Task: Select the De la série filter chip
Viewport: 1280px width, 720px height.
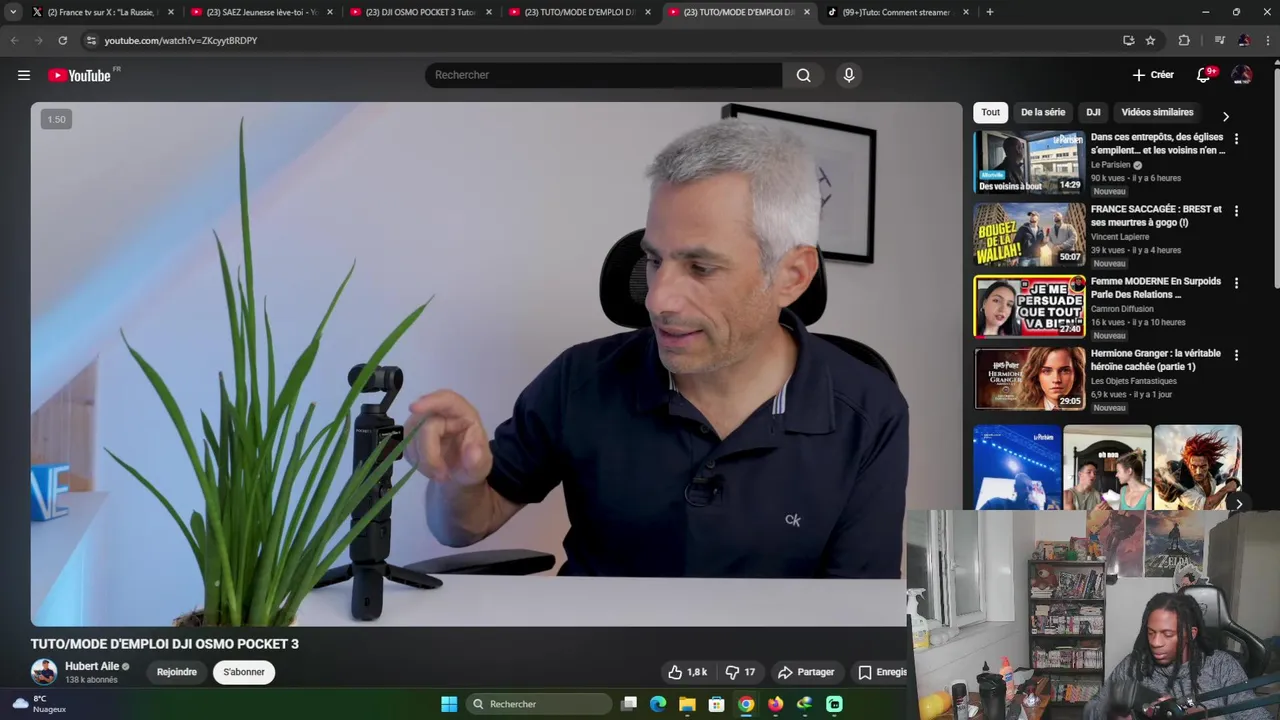Action: pyautogui.click(x=1043, y=112)
